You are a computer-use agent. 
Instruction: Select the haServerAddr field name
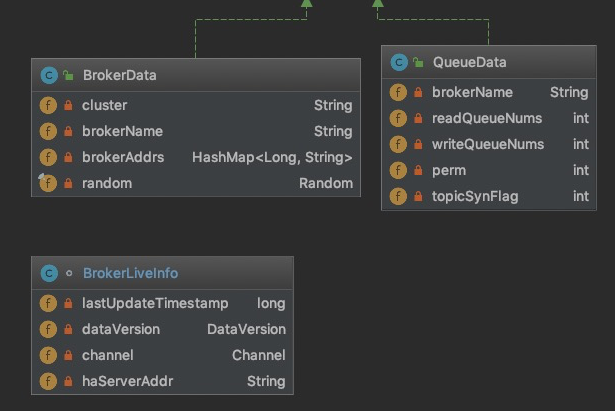tap(127, 381)
